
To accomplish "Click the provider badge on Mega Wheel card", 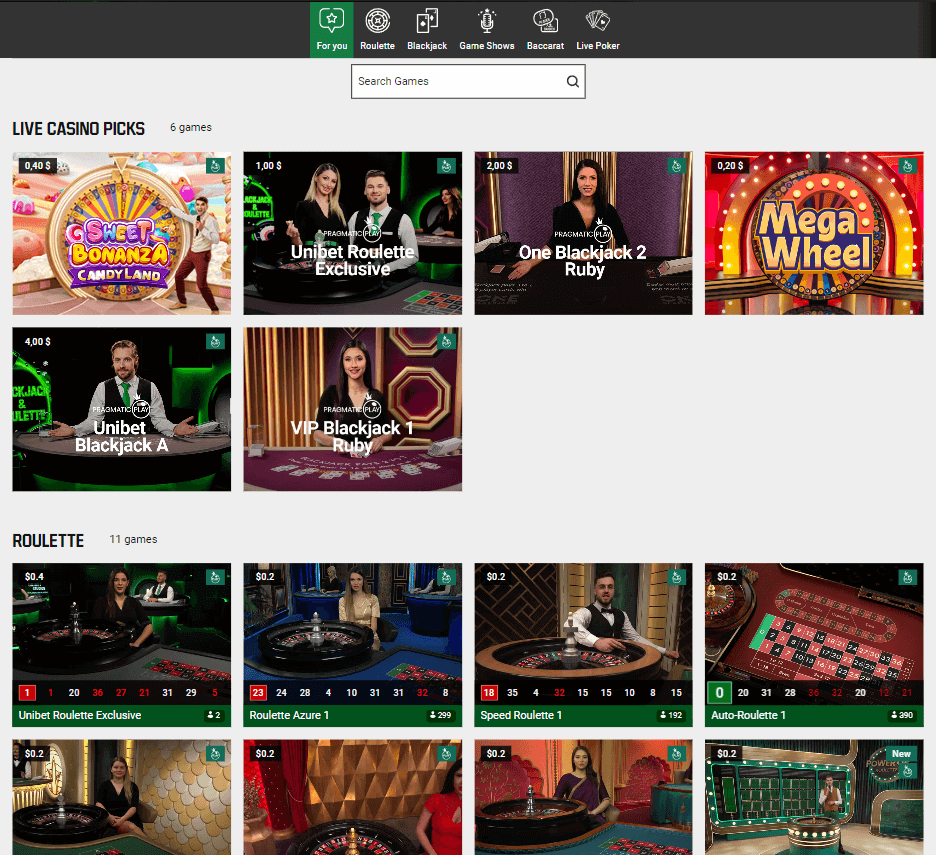I will point(907,166).
